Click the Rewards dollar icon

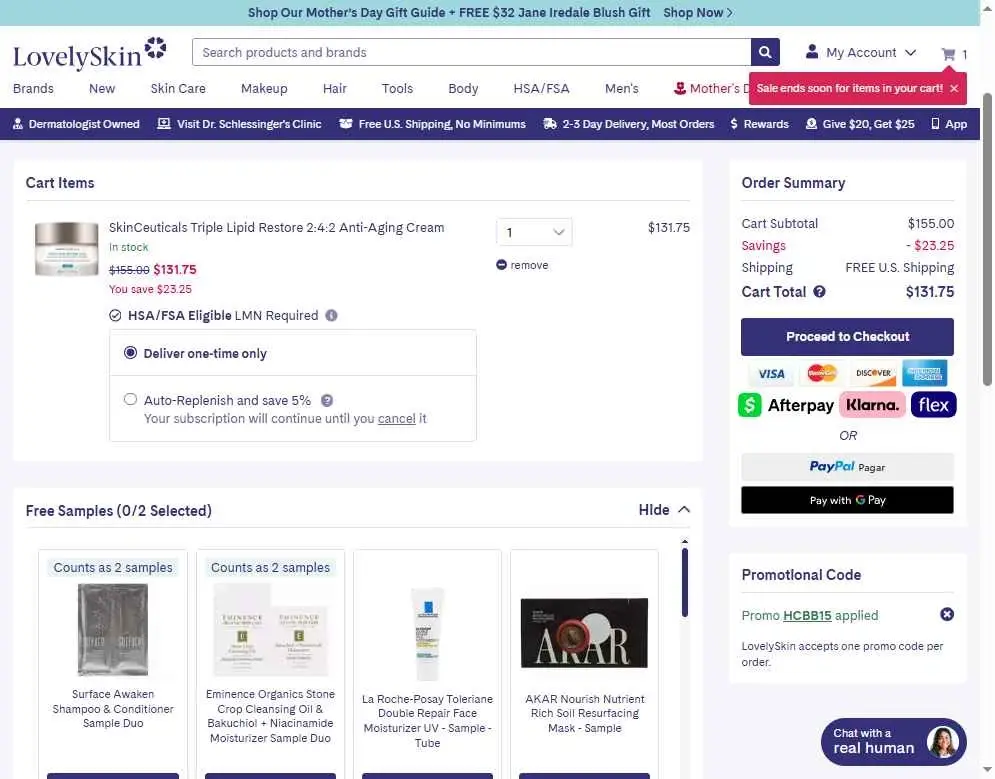(x=734, y=124)
